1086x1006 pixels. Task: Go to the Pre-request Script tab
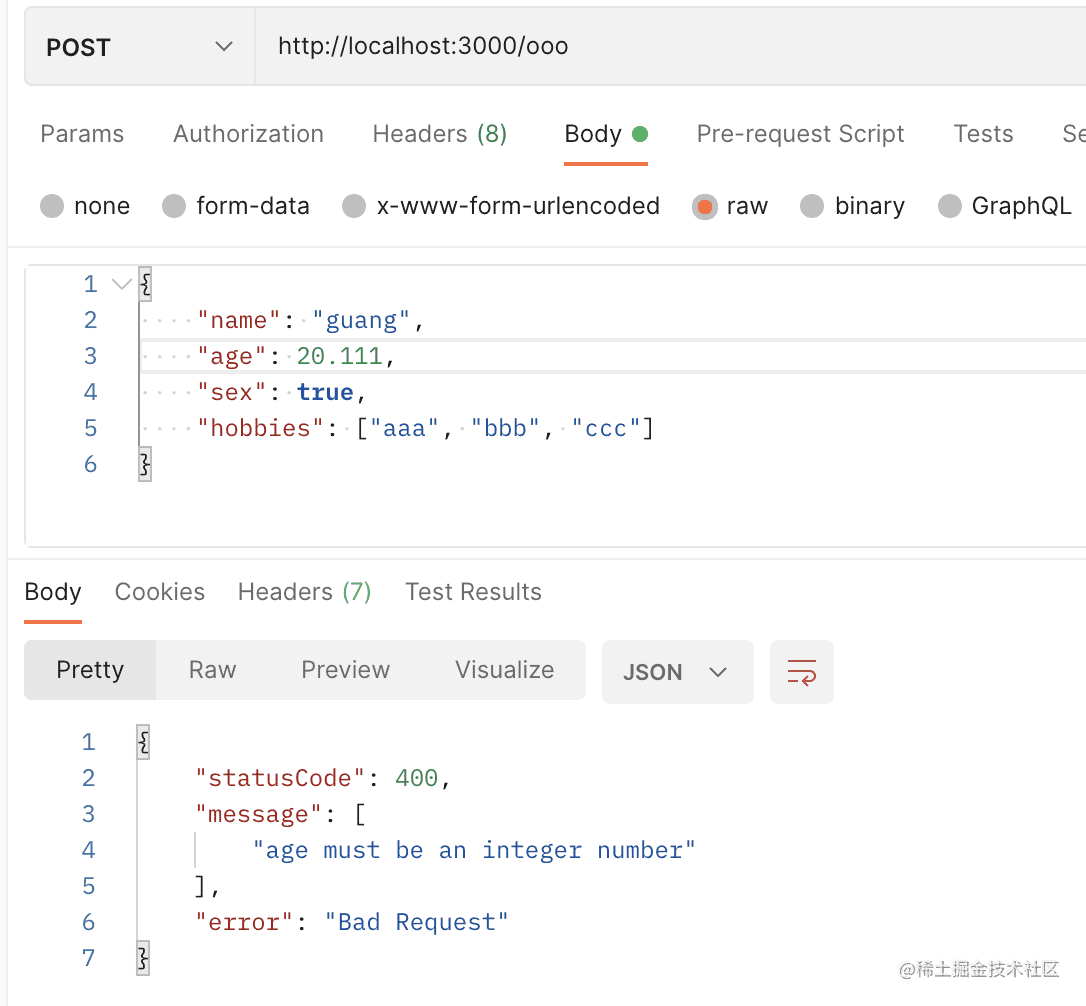click(800, 134)
